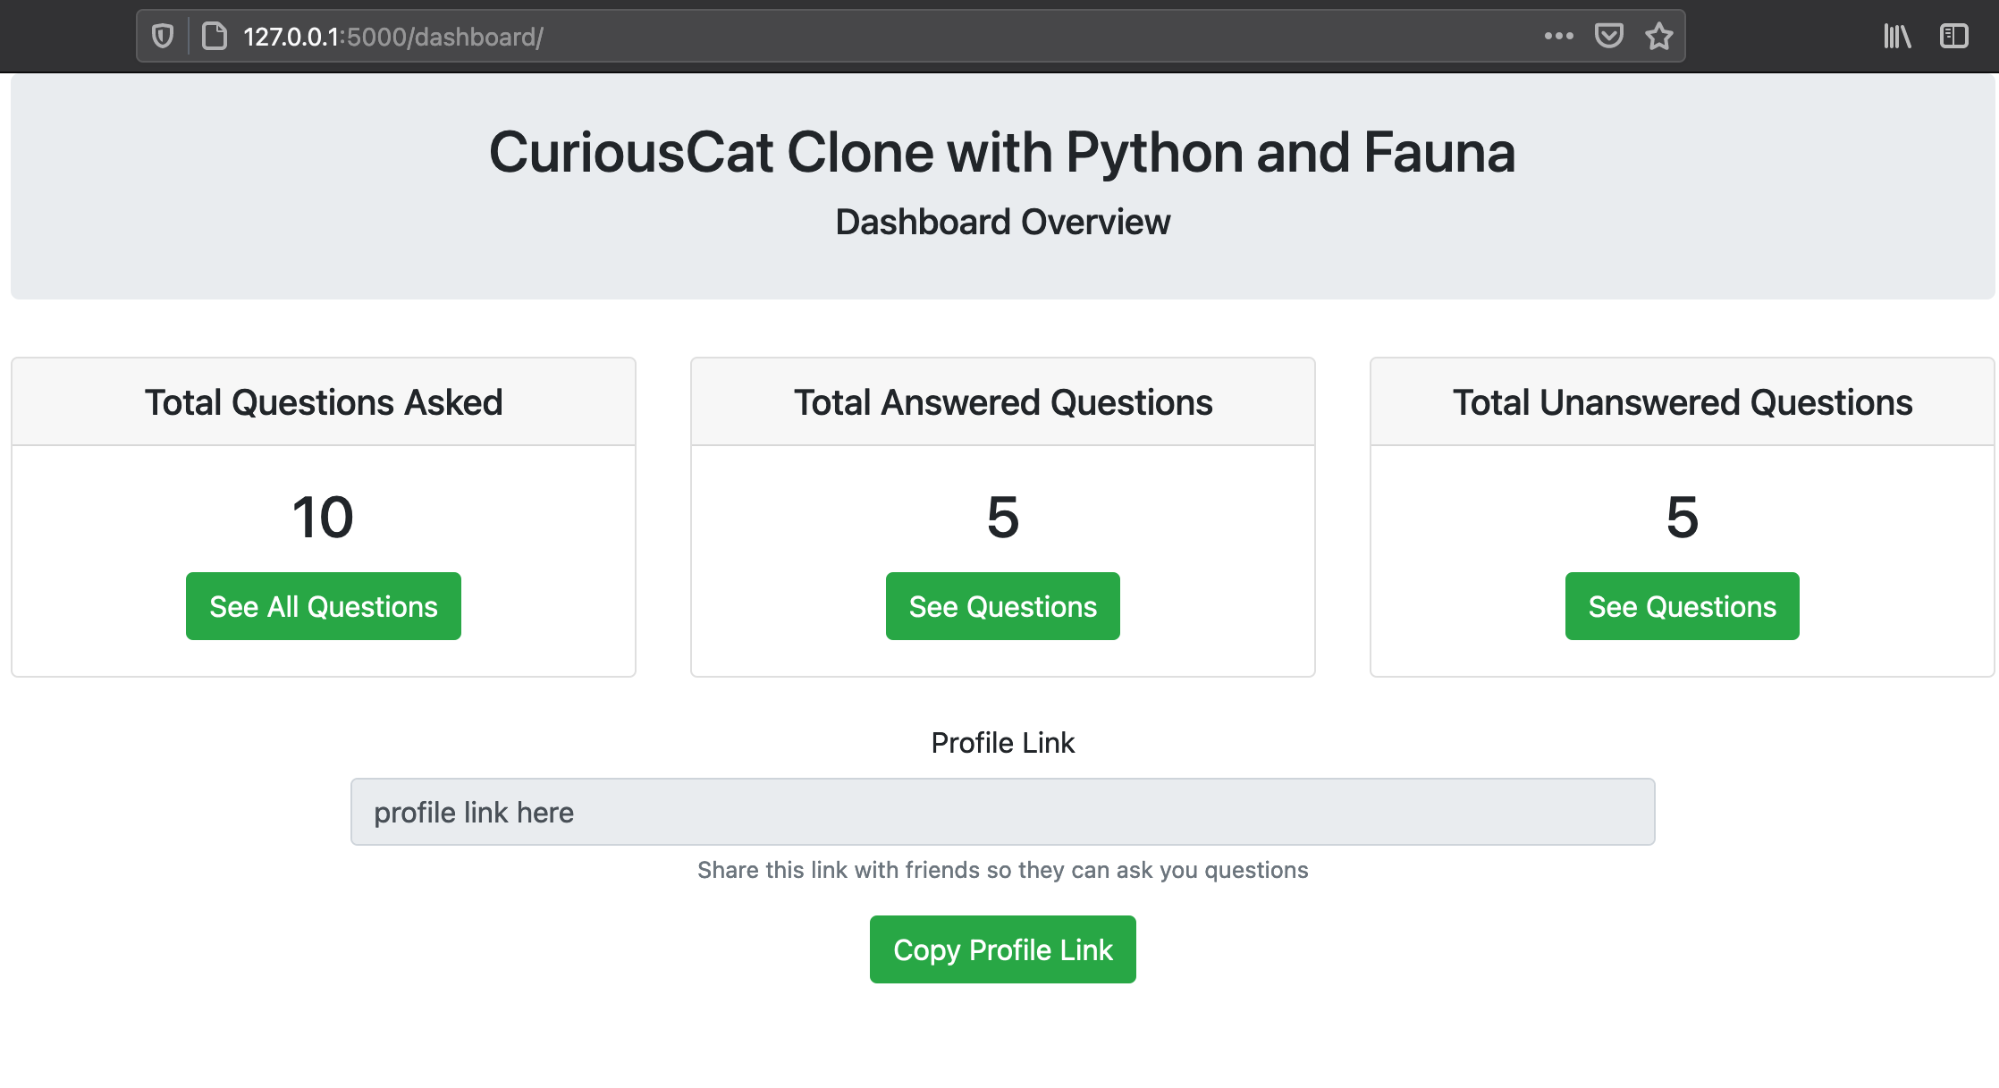This screenshot has width=1999, height=1088.
Task: Save the page to Pocket
Action: click(x=1609, y=36)
